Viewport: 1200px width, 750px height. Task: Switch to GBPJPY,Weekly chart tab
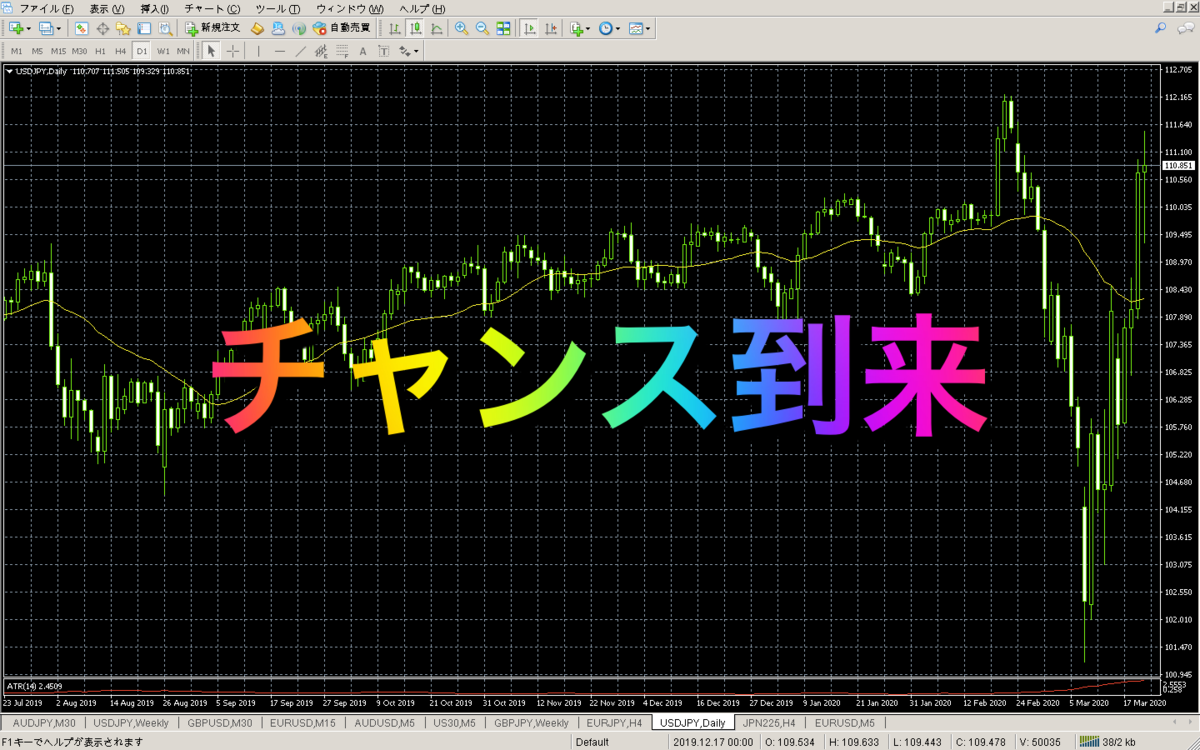click(531, 723)
